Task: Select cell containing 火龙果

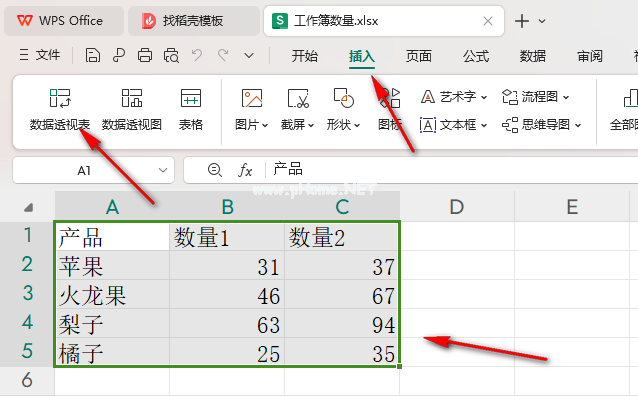Action: coord(112,295)
